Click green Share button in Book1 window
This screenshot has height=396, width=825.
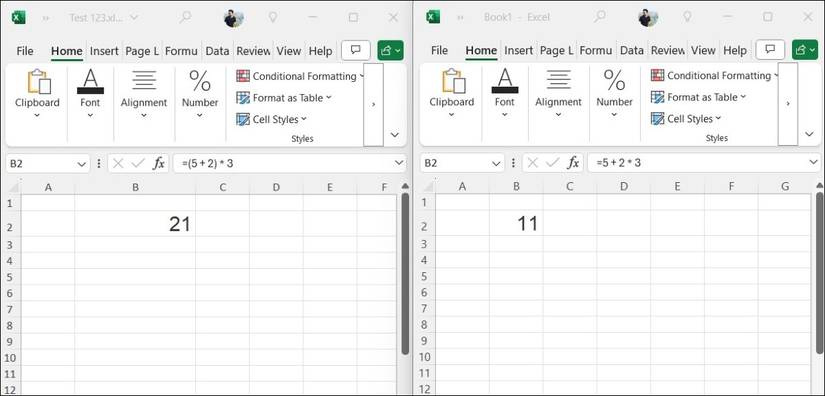click(x=805, y=50)
